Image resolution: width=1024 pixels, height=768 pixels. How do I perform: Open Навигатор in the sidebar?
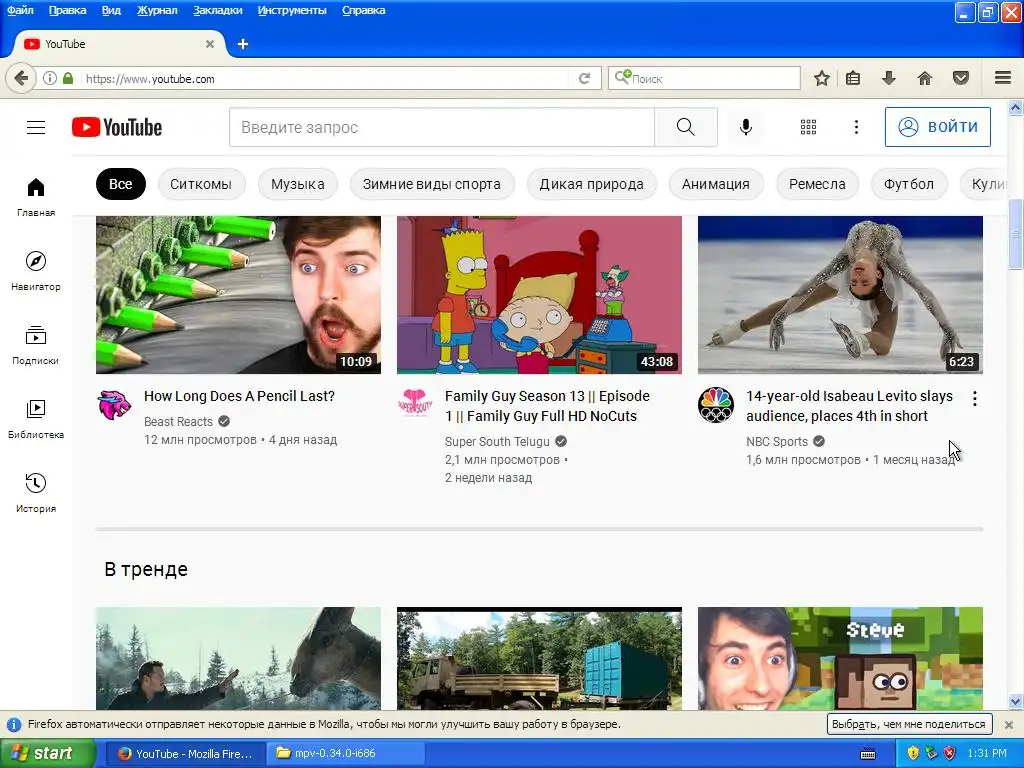[x=36, y=271]
